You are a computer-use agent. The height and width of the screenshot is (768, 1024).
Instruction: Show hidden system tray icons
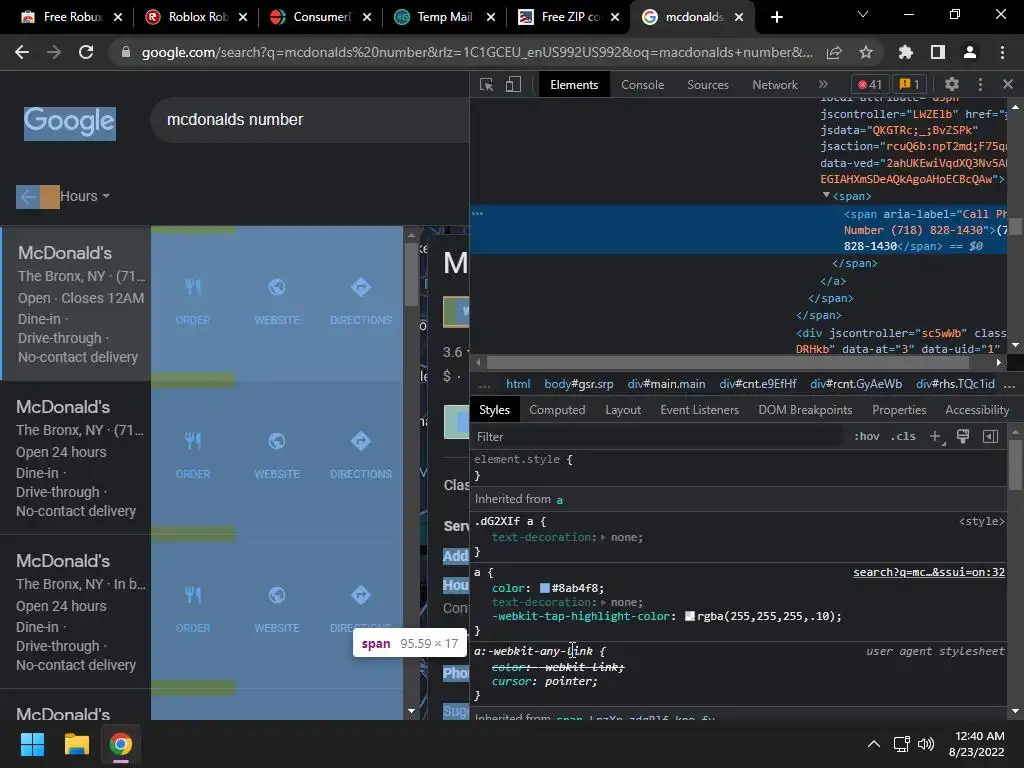point(873,744)
